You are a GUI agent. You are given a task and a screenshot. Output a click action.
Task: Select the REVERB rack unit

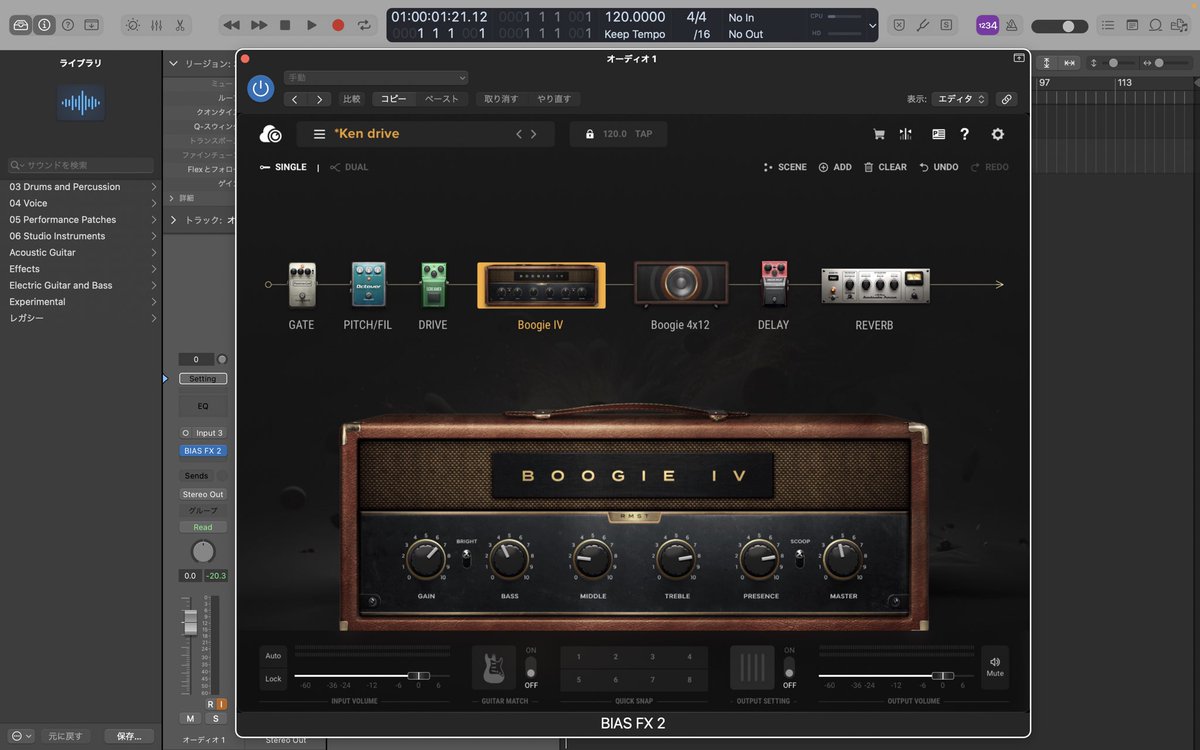pos(875,285)
